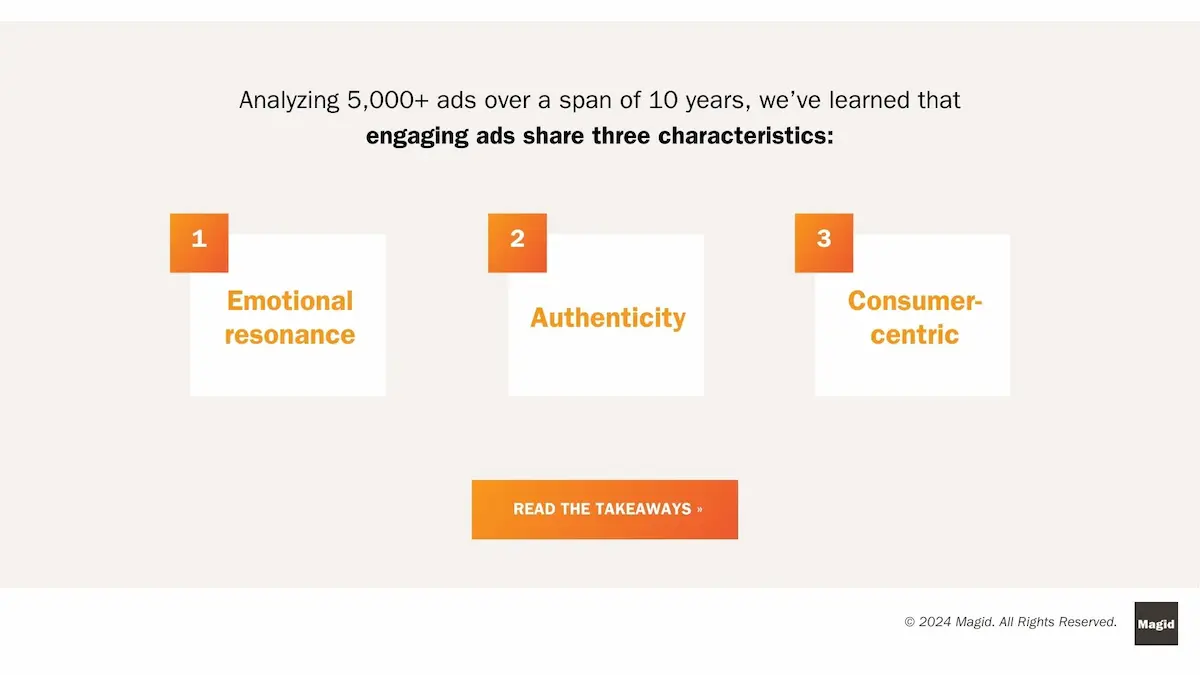Click the "All Rights Reserved." footer text
The height and width of the screenshot is (675, 1200).
1058,622
